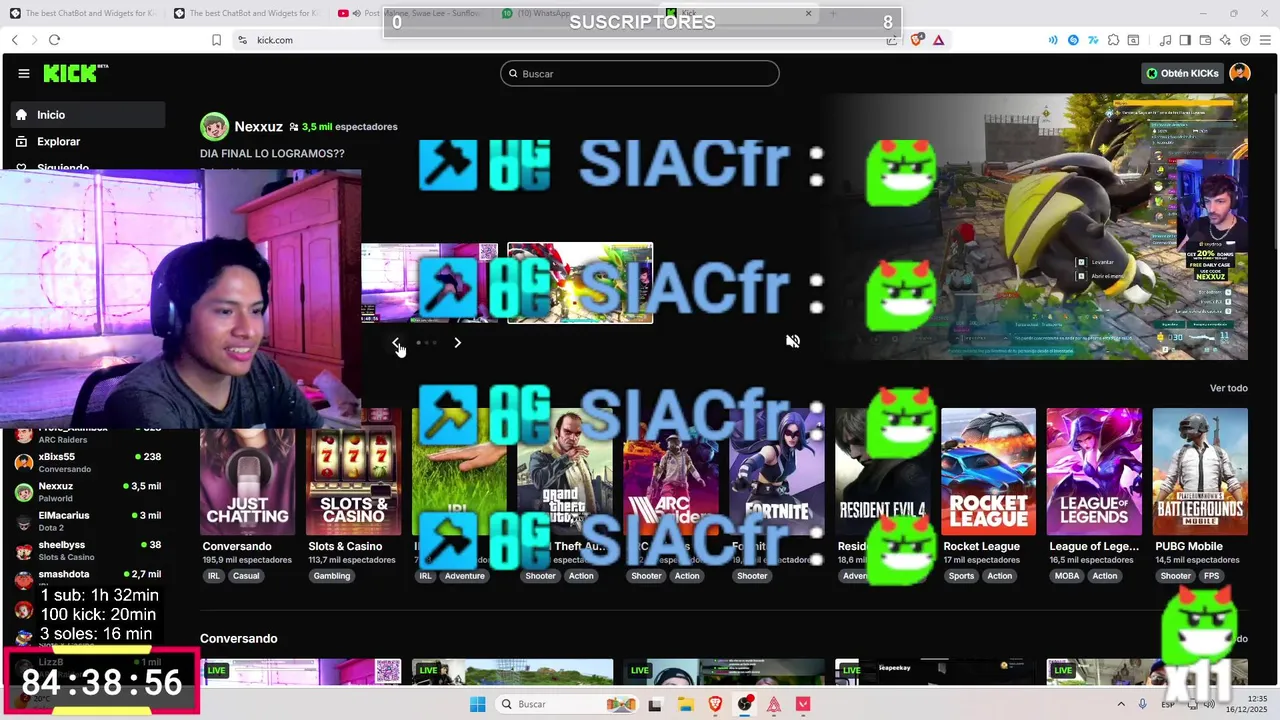Click the taskbar Buscar search box
The height and width of the screenshot is (720, 1280).
point(565,704)
